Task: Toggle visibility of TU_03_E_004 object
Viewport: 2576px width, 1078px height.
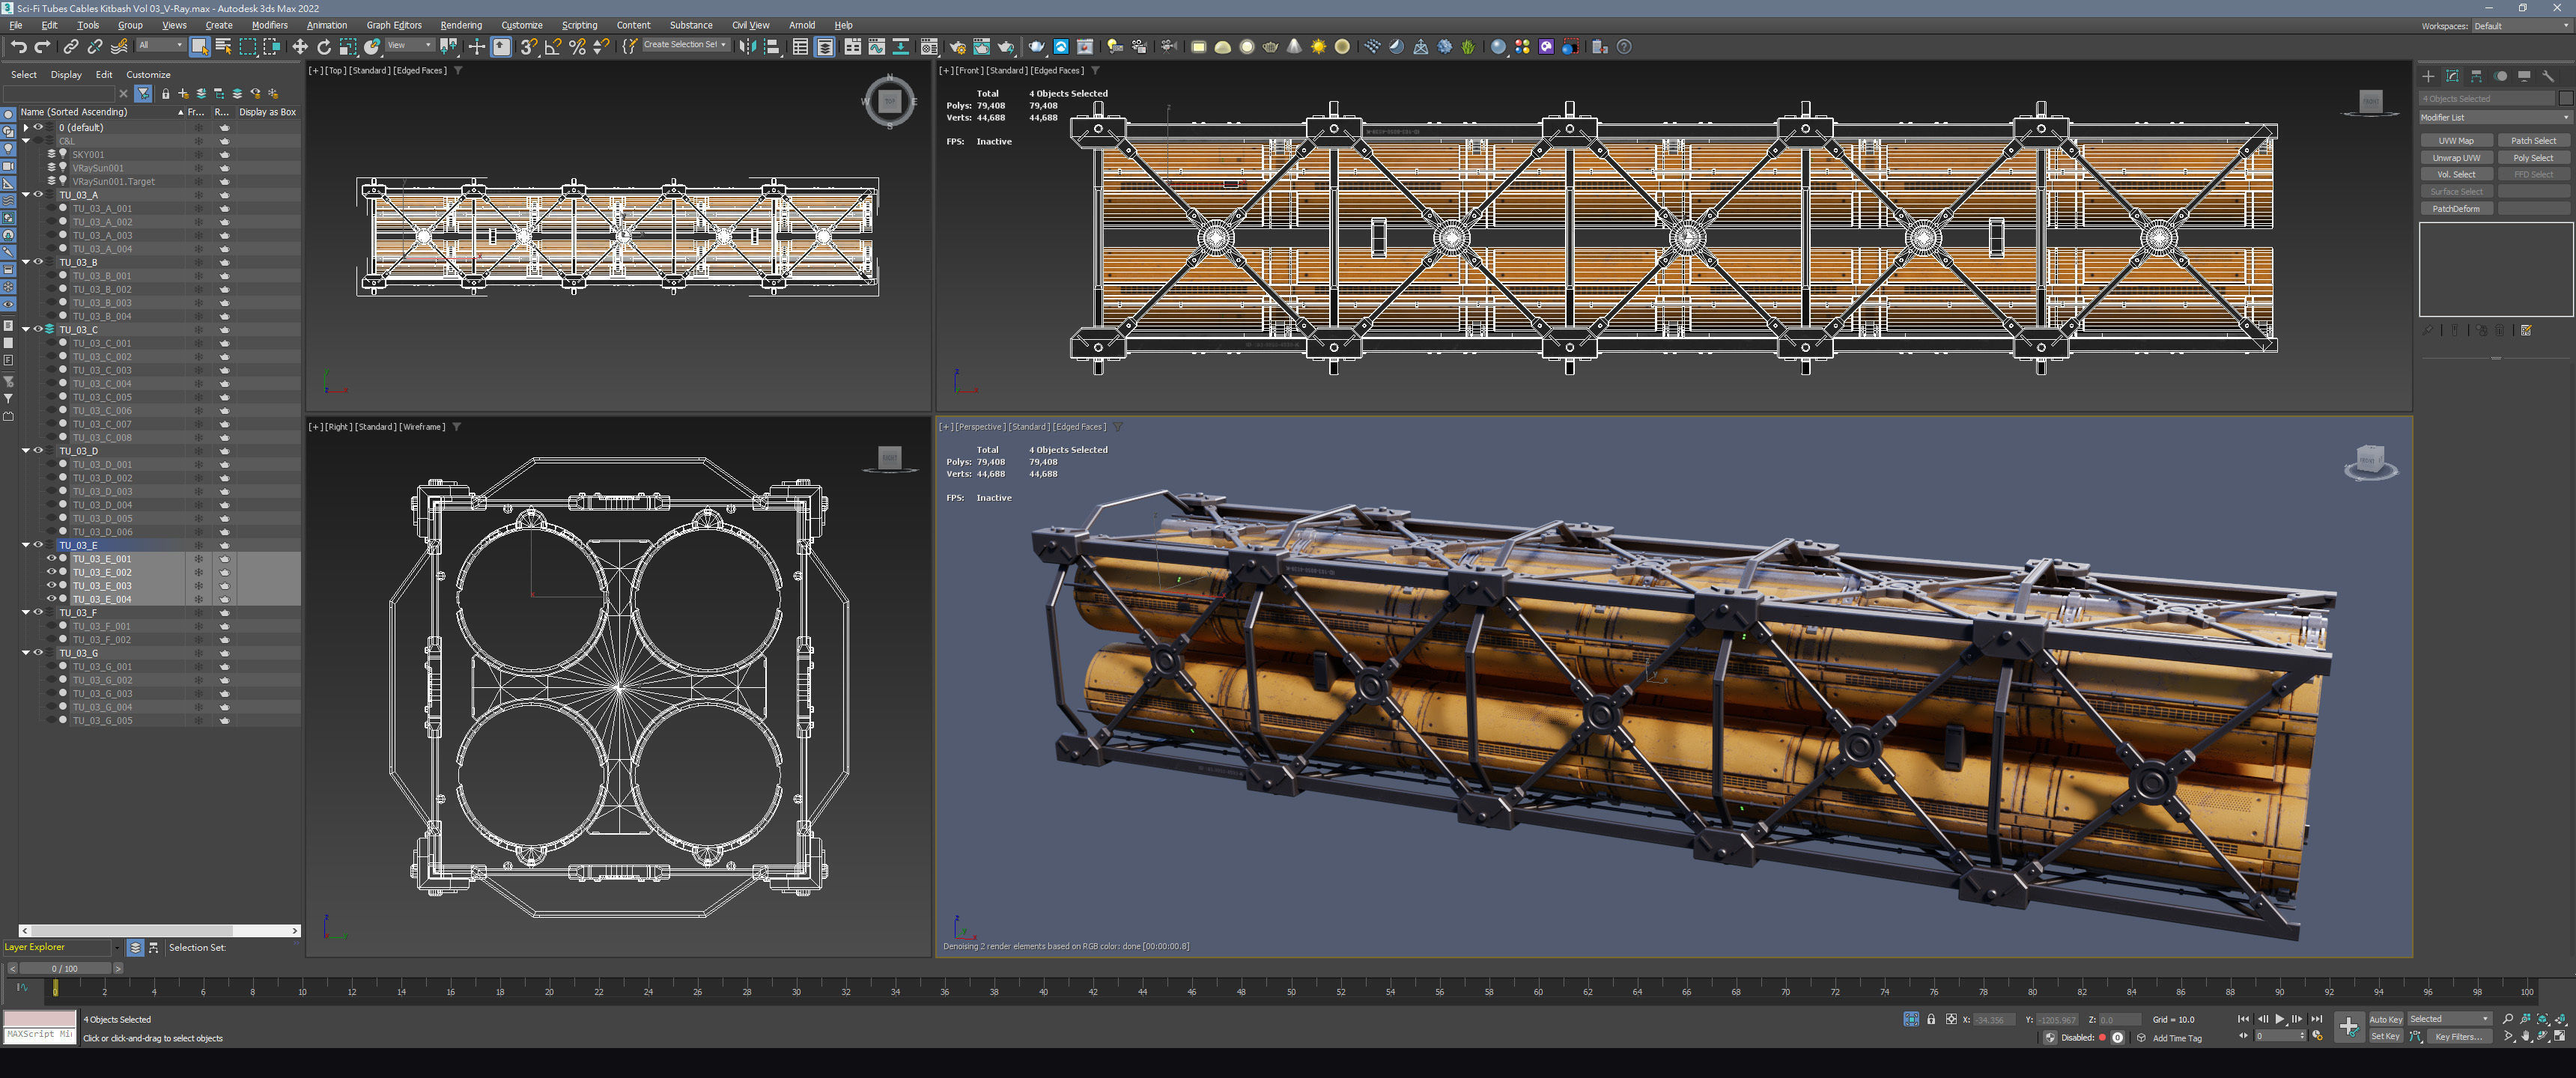Action: [51, 599]
